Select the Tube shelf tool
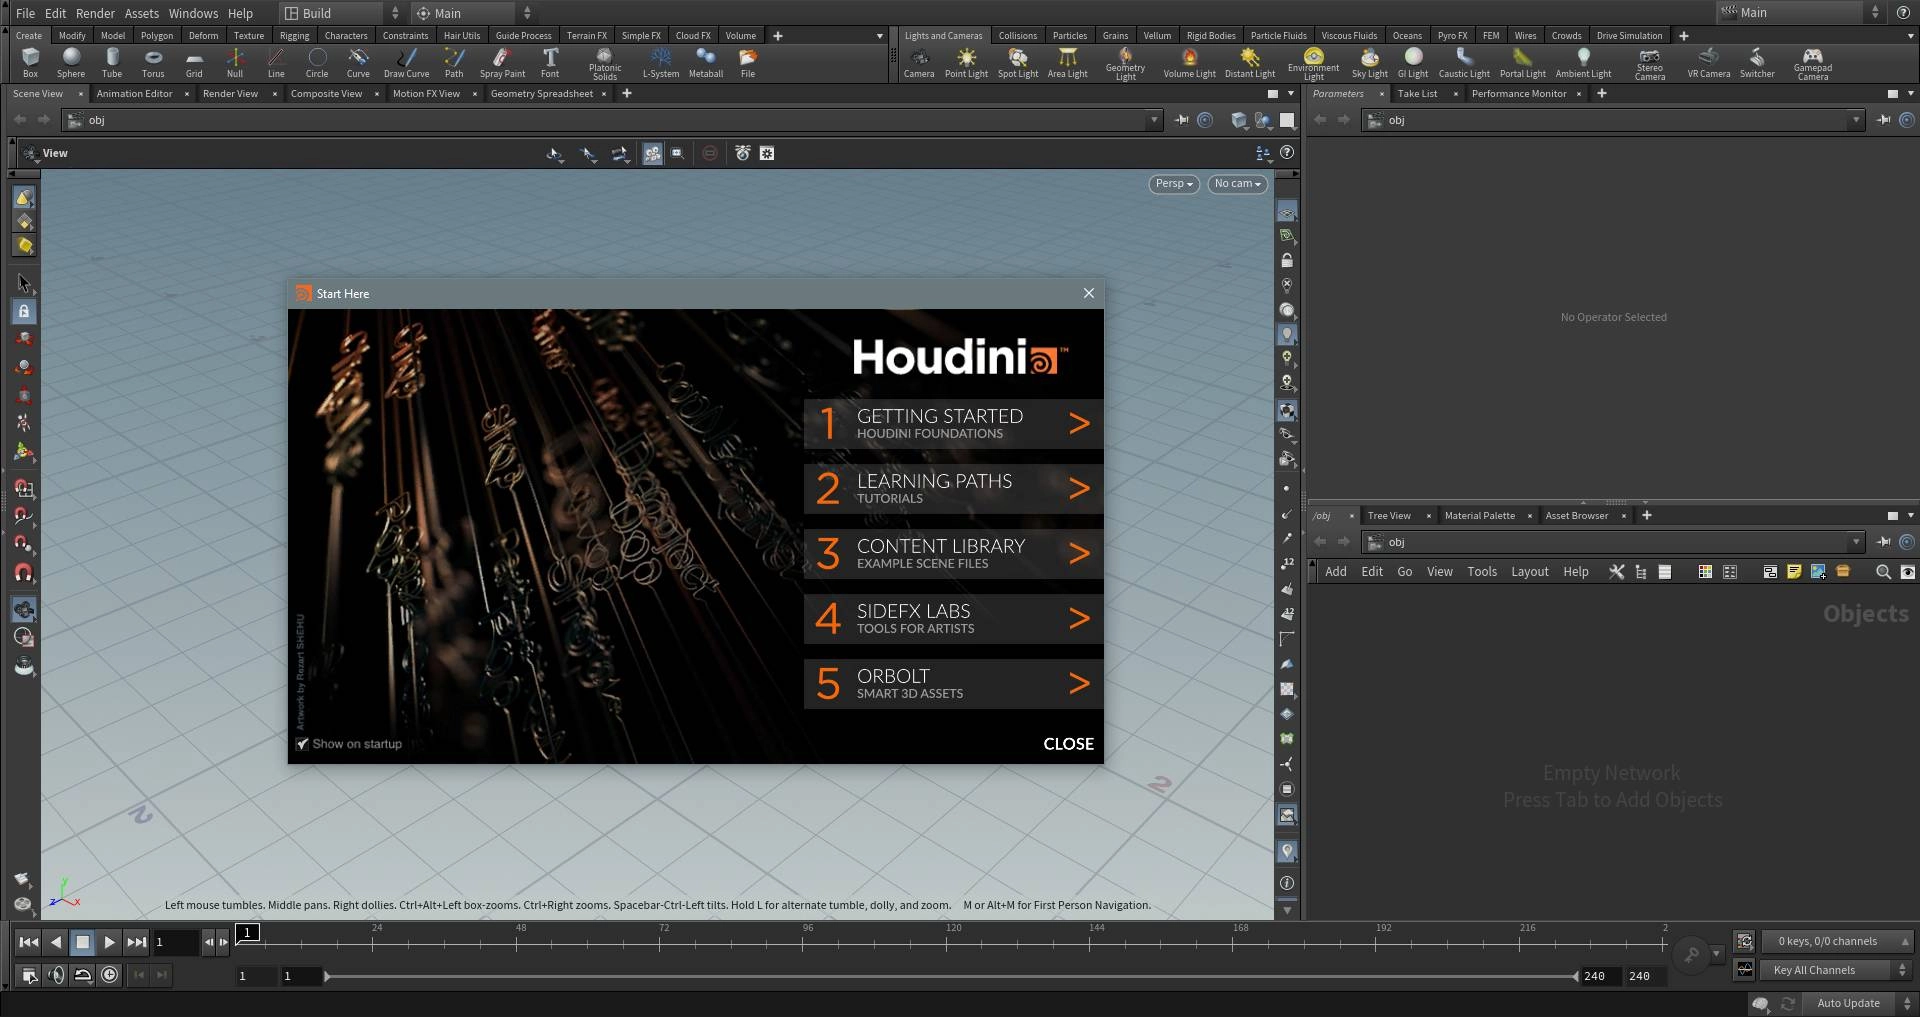The image size is (1920, 1017). 112,62
